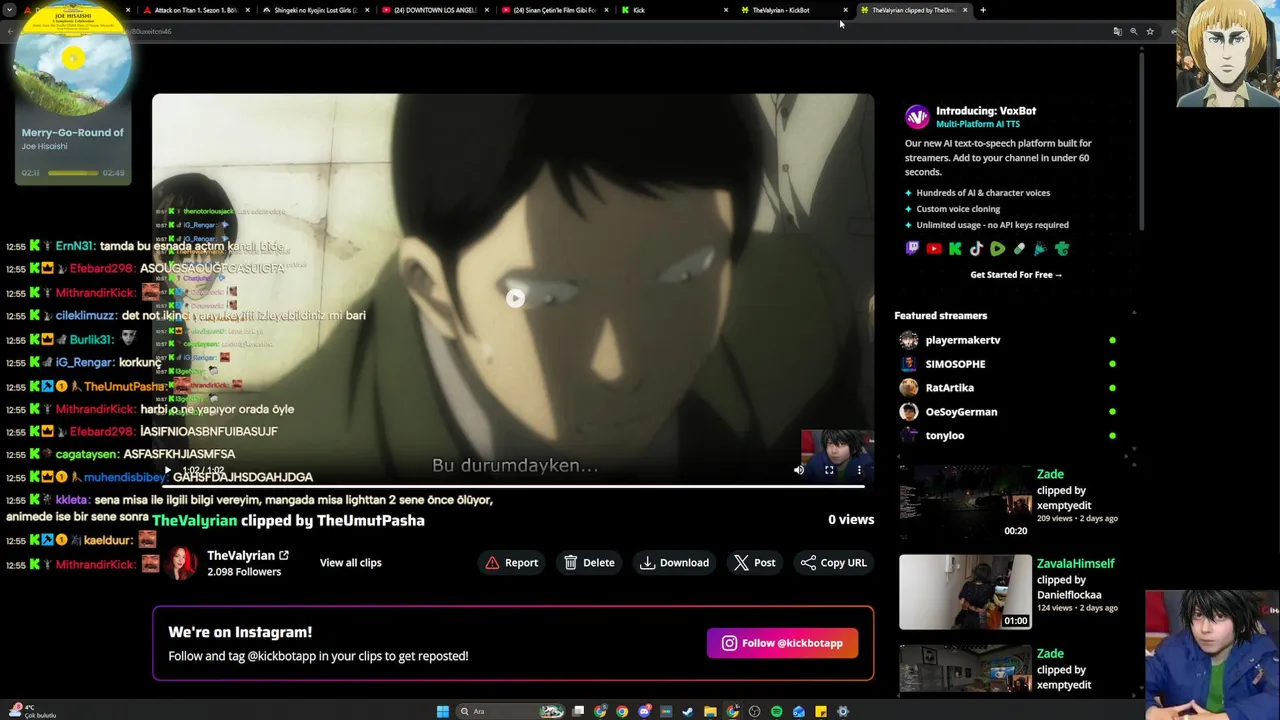Enter fullscreen on the clip player
The height and width of the screenshot is (720, 1280).
click(829, 470)
